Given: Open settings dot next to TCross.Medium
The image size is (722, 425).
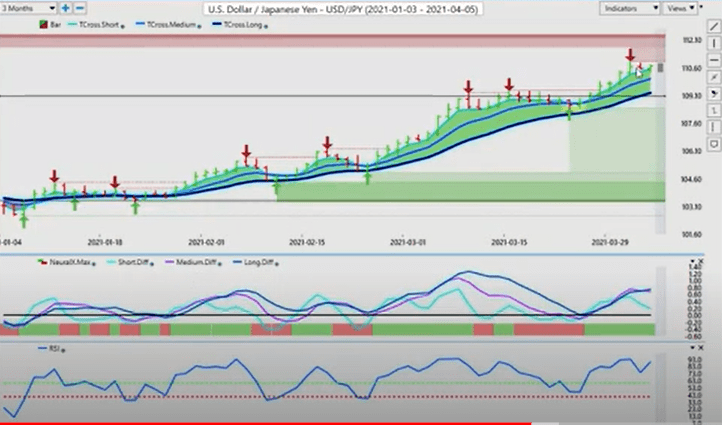Looking at the screenshot, I should coord(199,27).
